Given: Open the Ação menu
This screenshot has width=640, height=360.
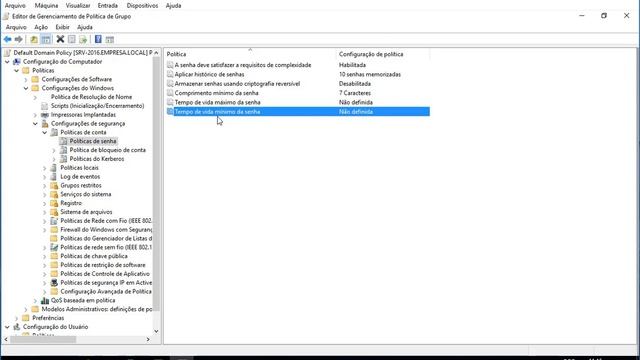Looking at the screenshot, I should pyautogui.click(x=41, y=27).
